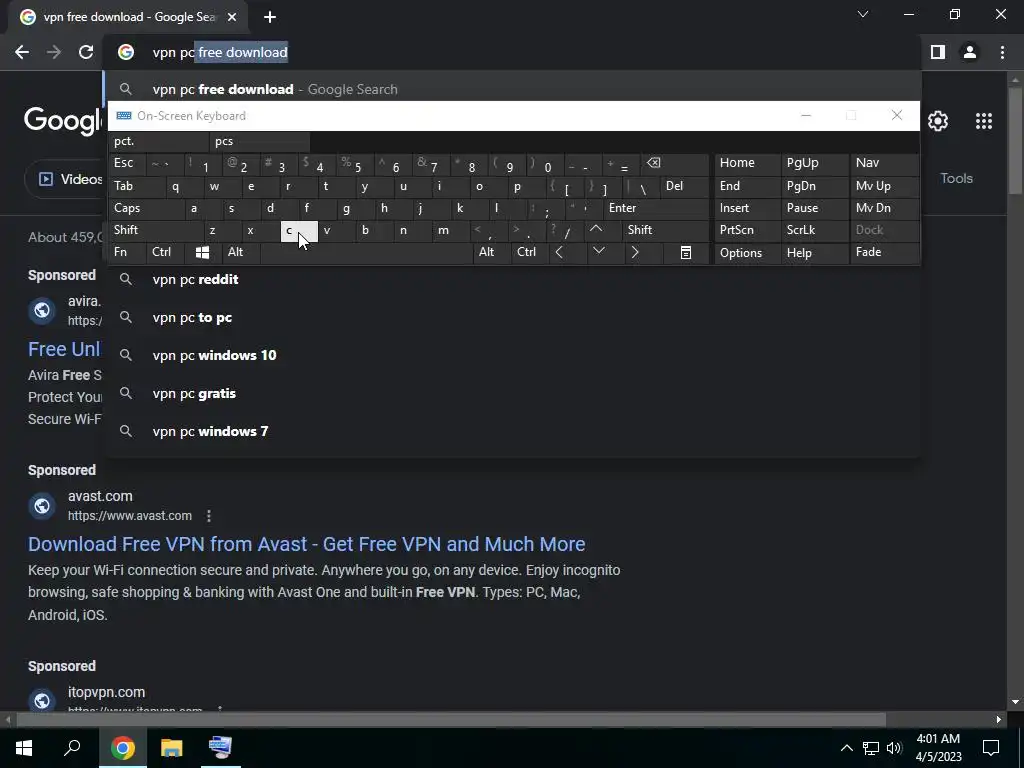
Task: Open the tab search chevron
Action: 863,14
